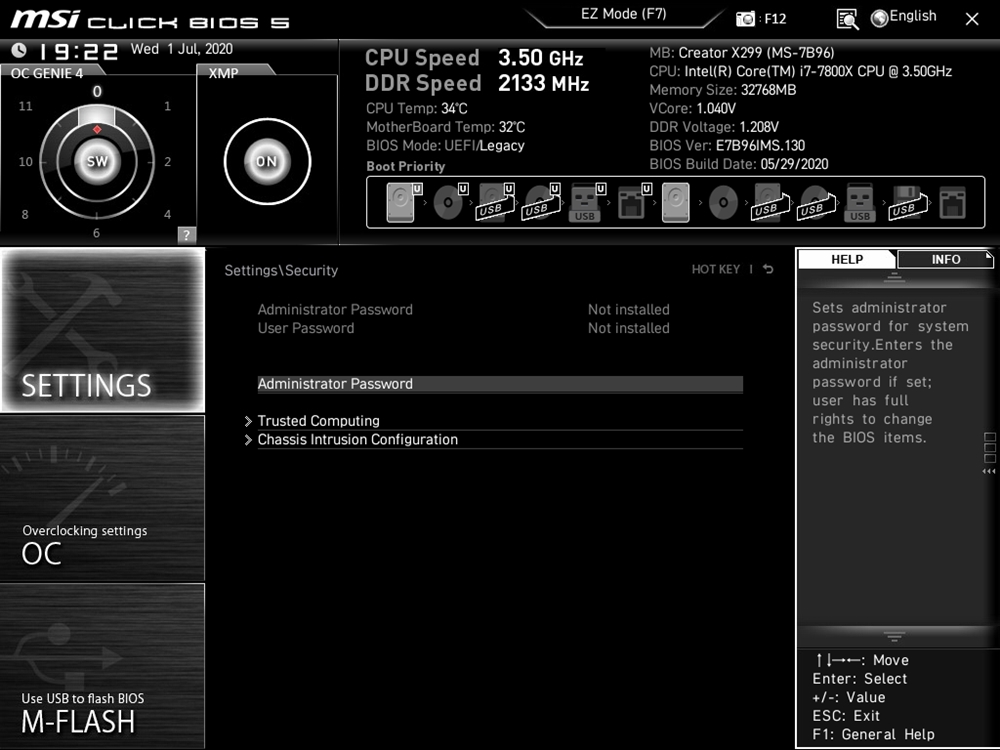Switch to EZ Mode (F7)
This screenshot has width=1000, height=750.
(x=624, y=14)
